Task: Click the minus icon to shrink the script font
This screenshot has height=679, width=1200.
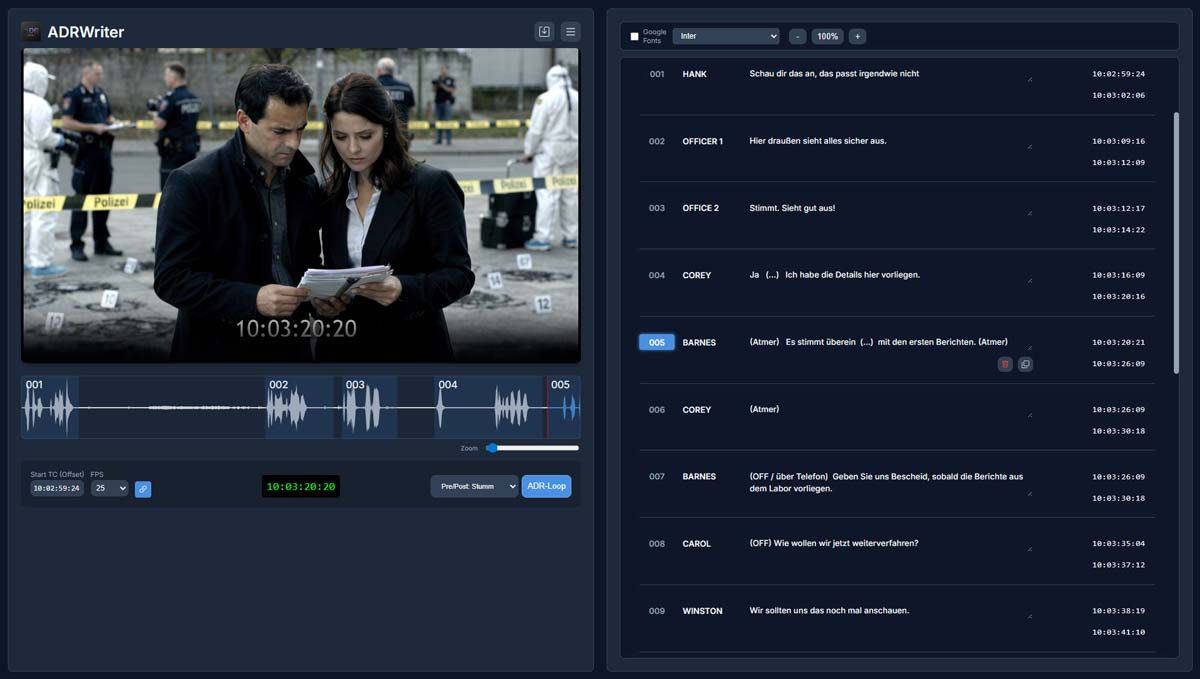Action: tap(797, 36)
